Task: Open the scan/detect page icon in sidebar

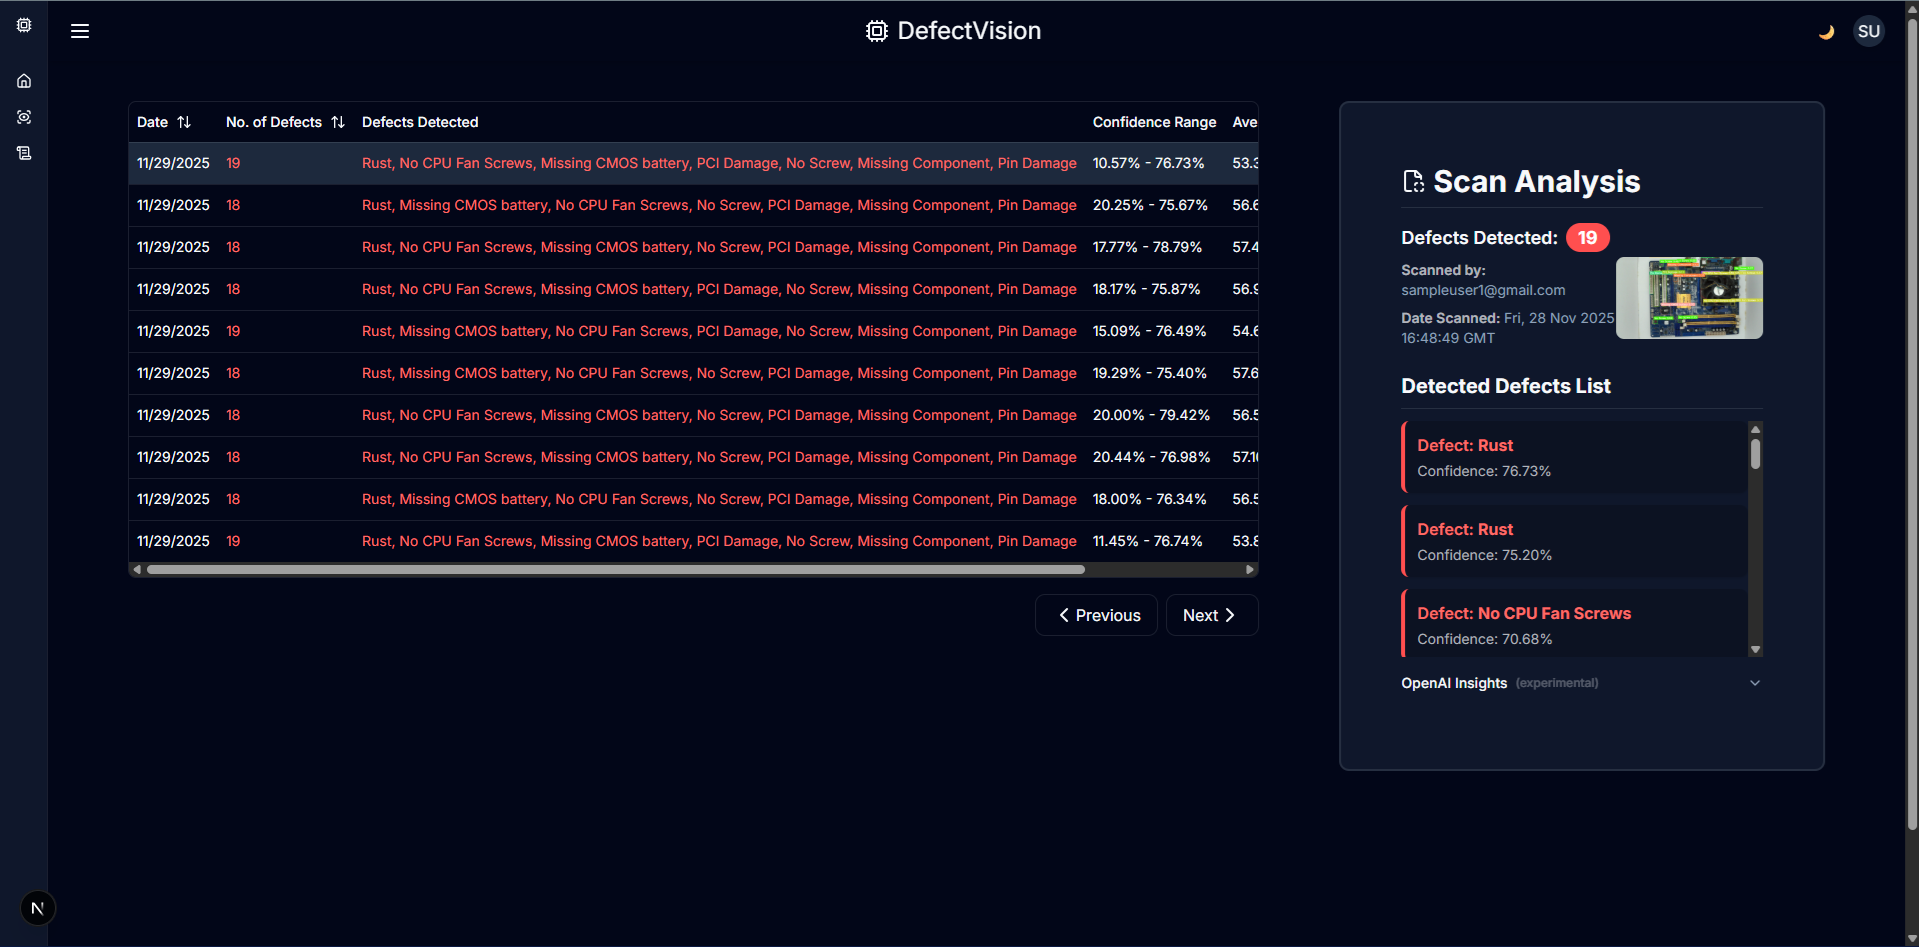Action: (x=24, y=117)
